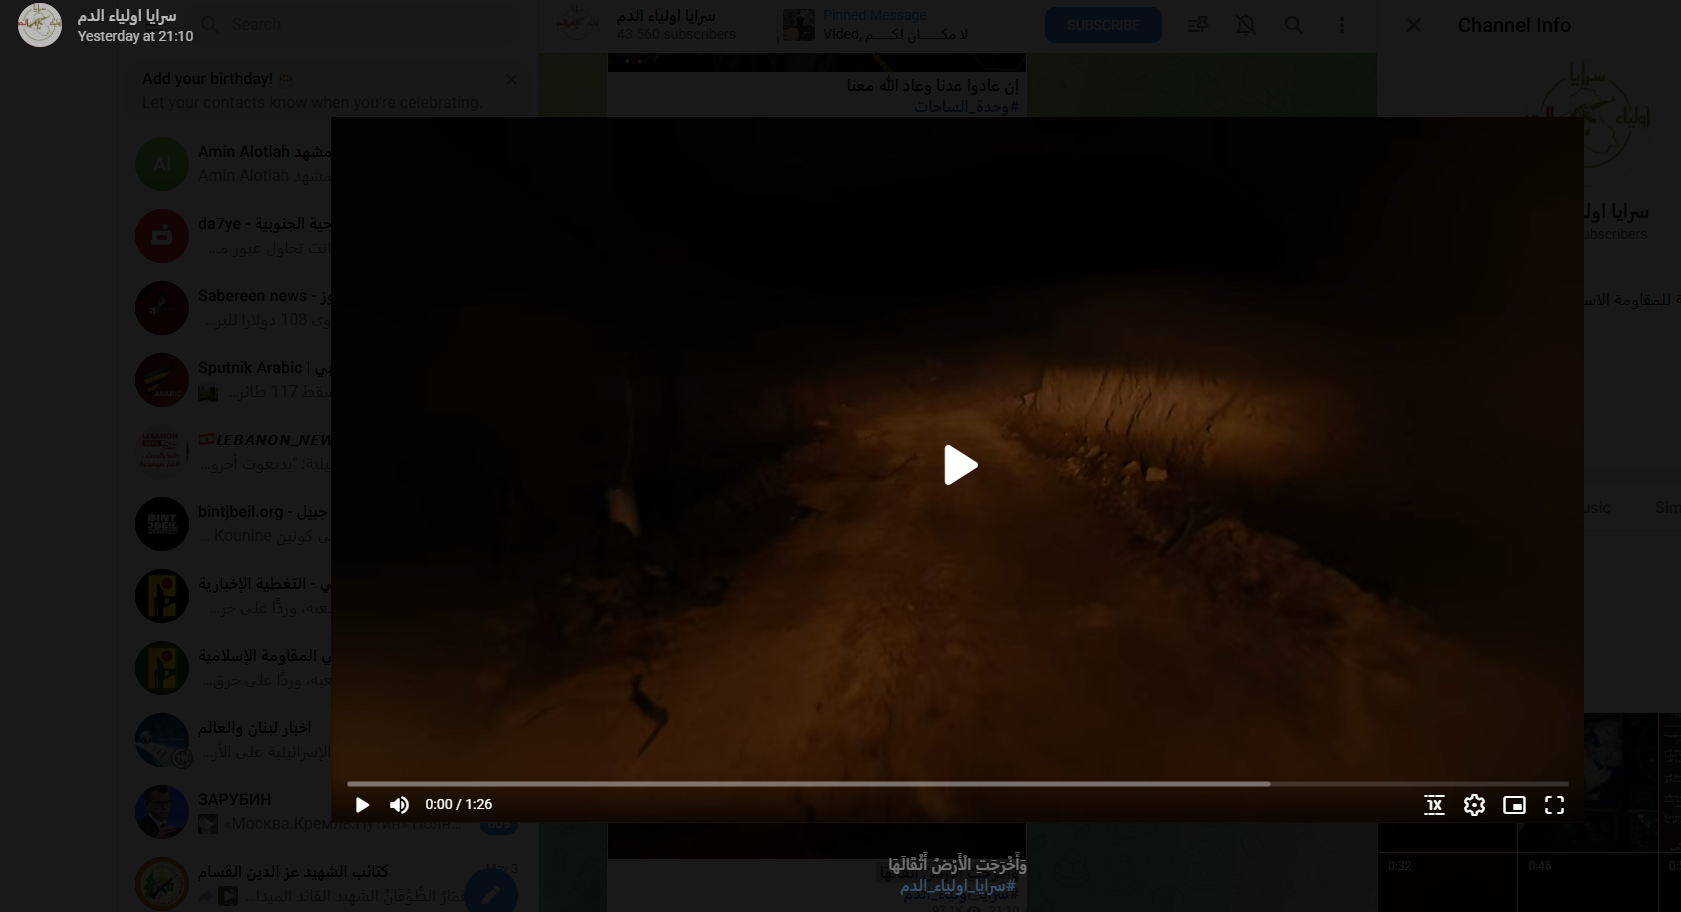Open the Sputnik Arabic chat avatar
The image size is (1681, 912).
[162, 380]
